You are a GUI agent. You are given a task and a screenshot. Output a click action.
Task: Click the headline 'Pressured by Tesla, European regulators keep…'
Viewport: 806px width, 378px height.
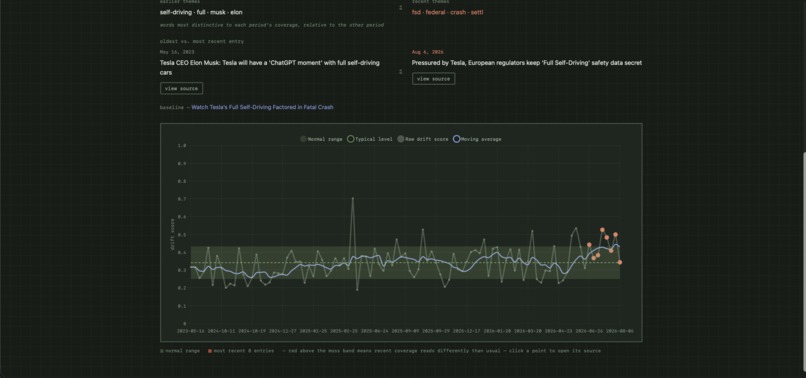526,63
